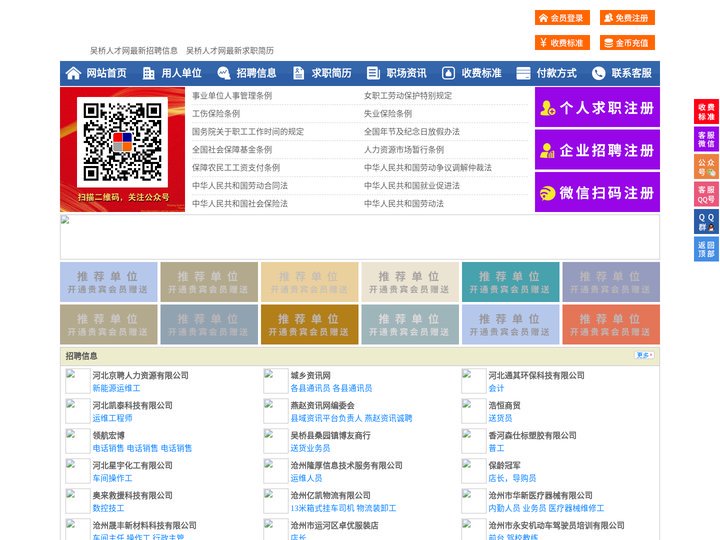Open 职场资讯 navigation item
The image size is (720, 540).
406,73
